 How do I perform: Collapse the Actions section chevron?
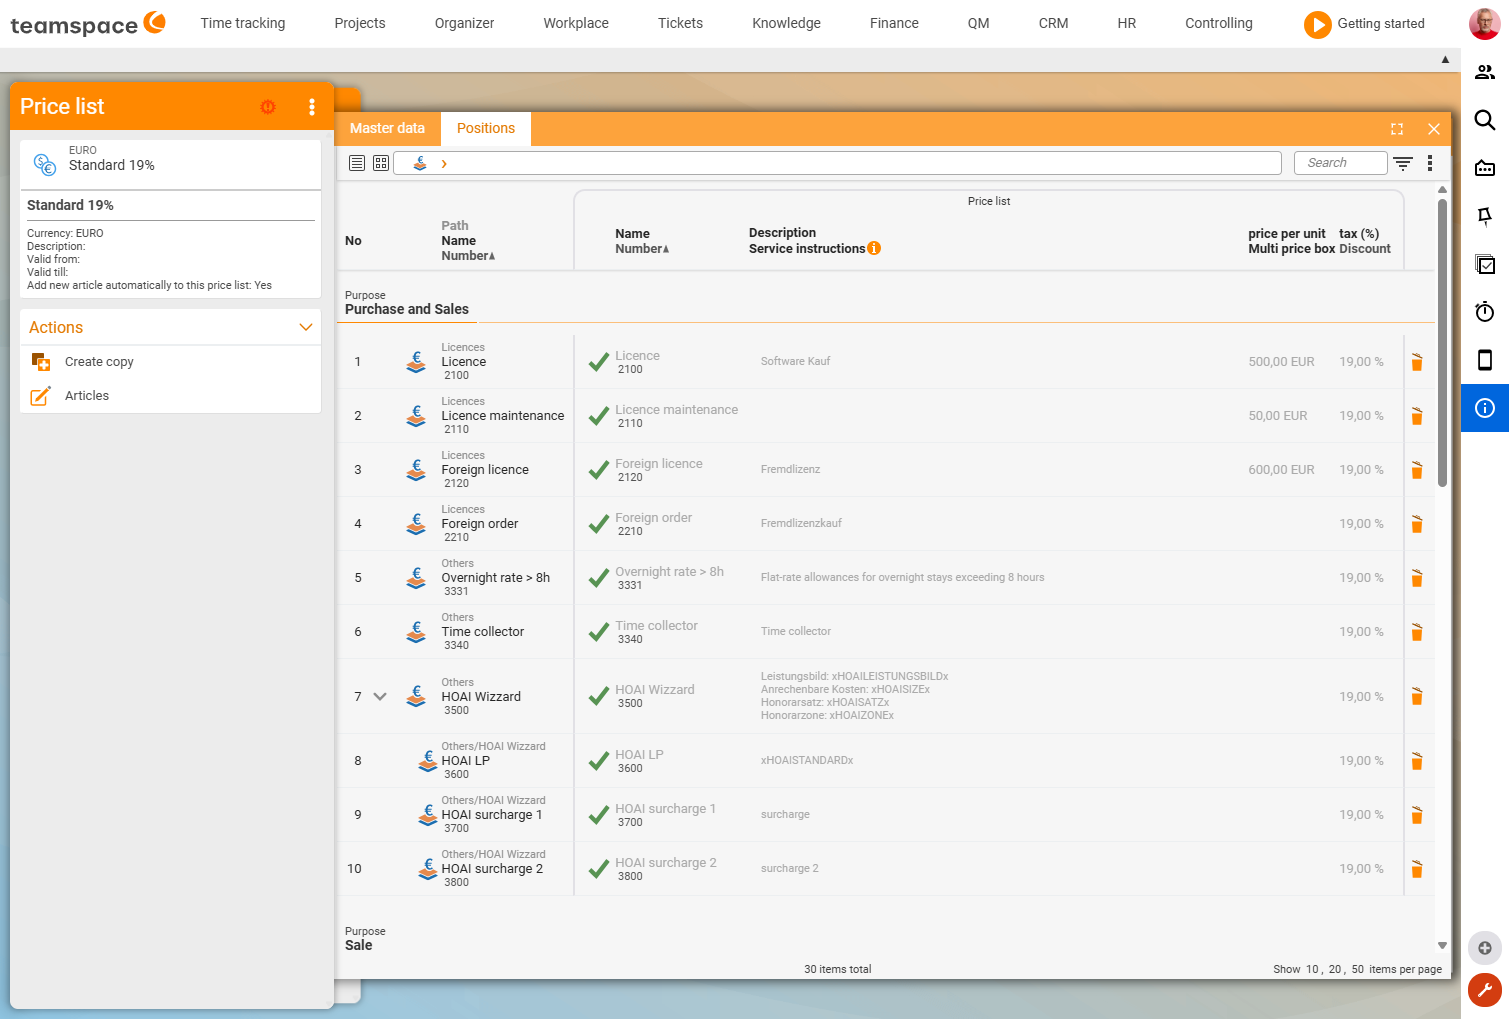pos(306,327)
